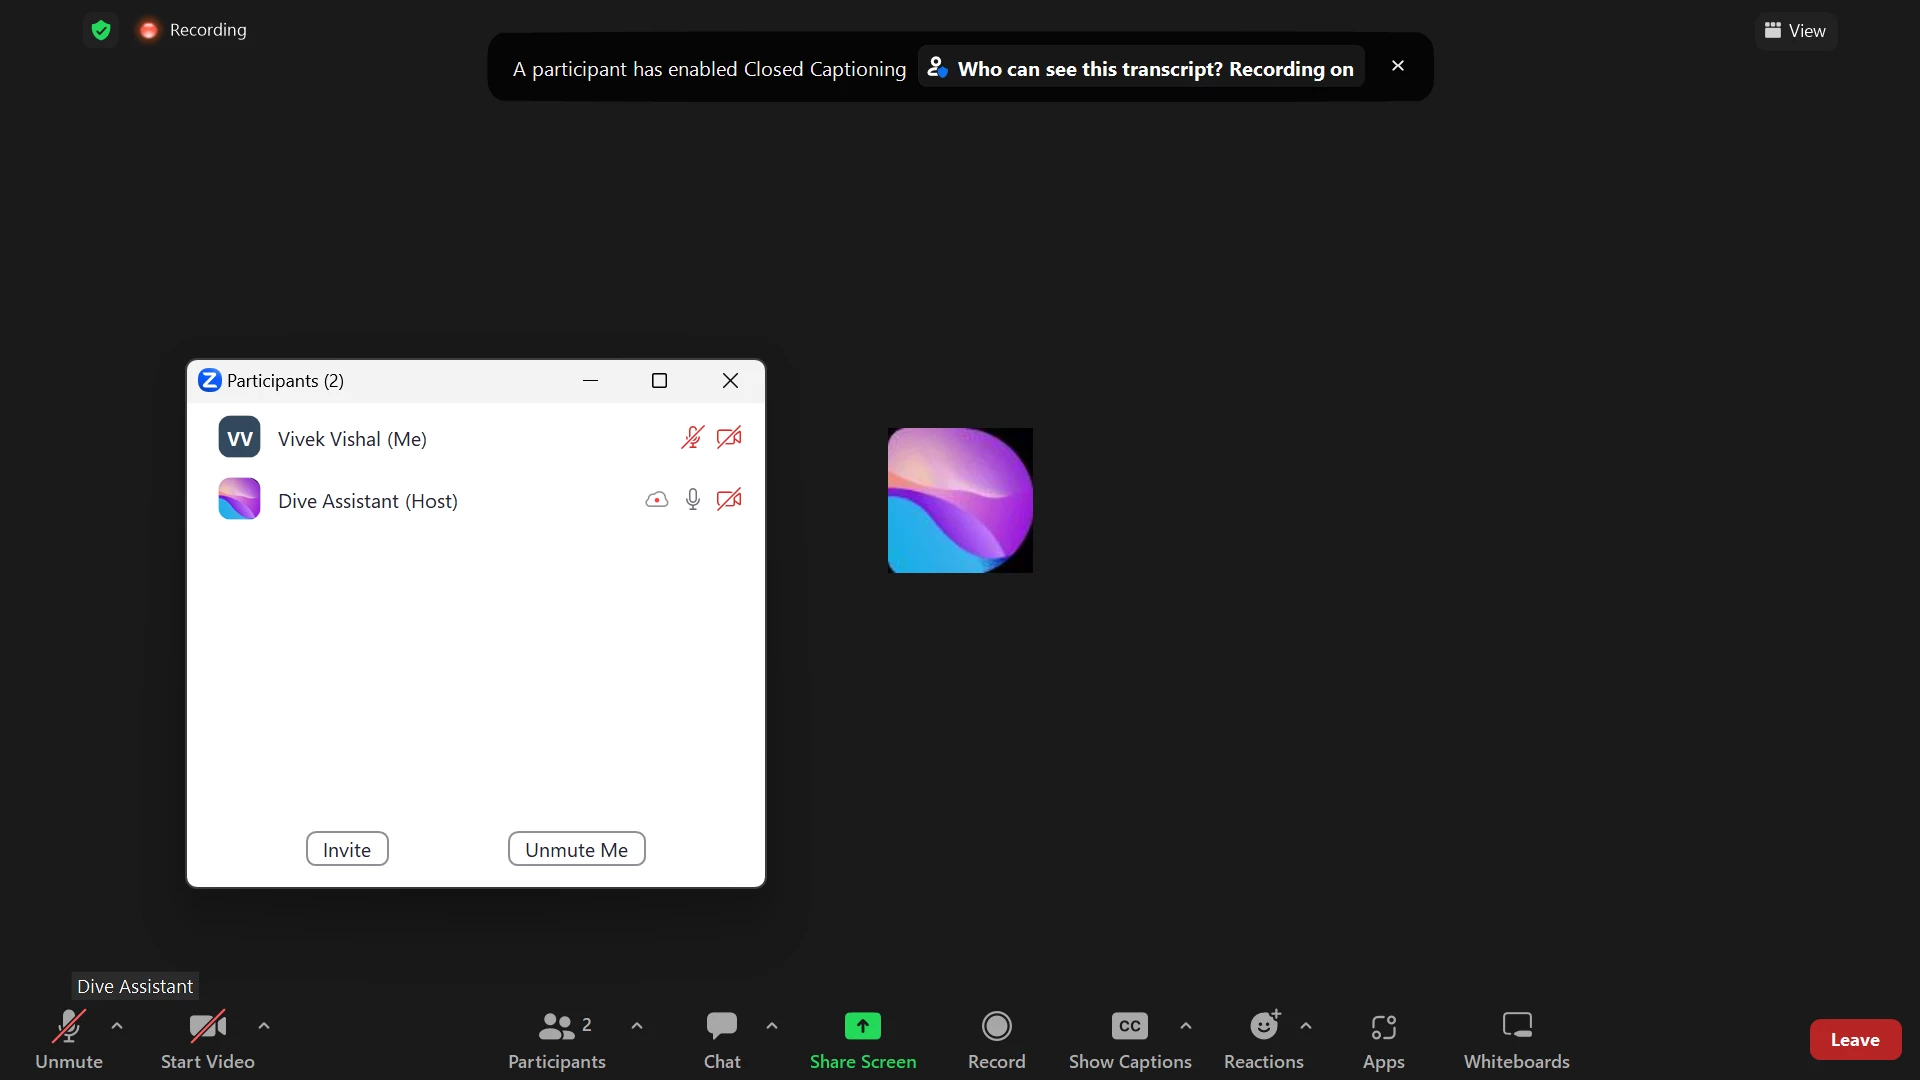Toggle Show Captions CC button
The image size is (1920, 1080).
pos(1129,1026)
